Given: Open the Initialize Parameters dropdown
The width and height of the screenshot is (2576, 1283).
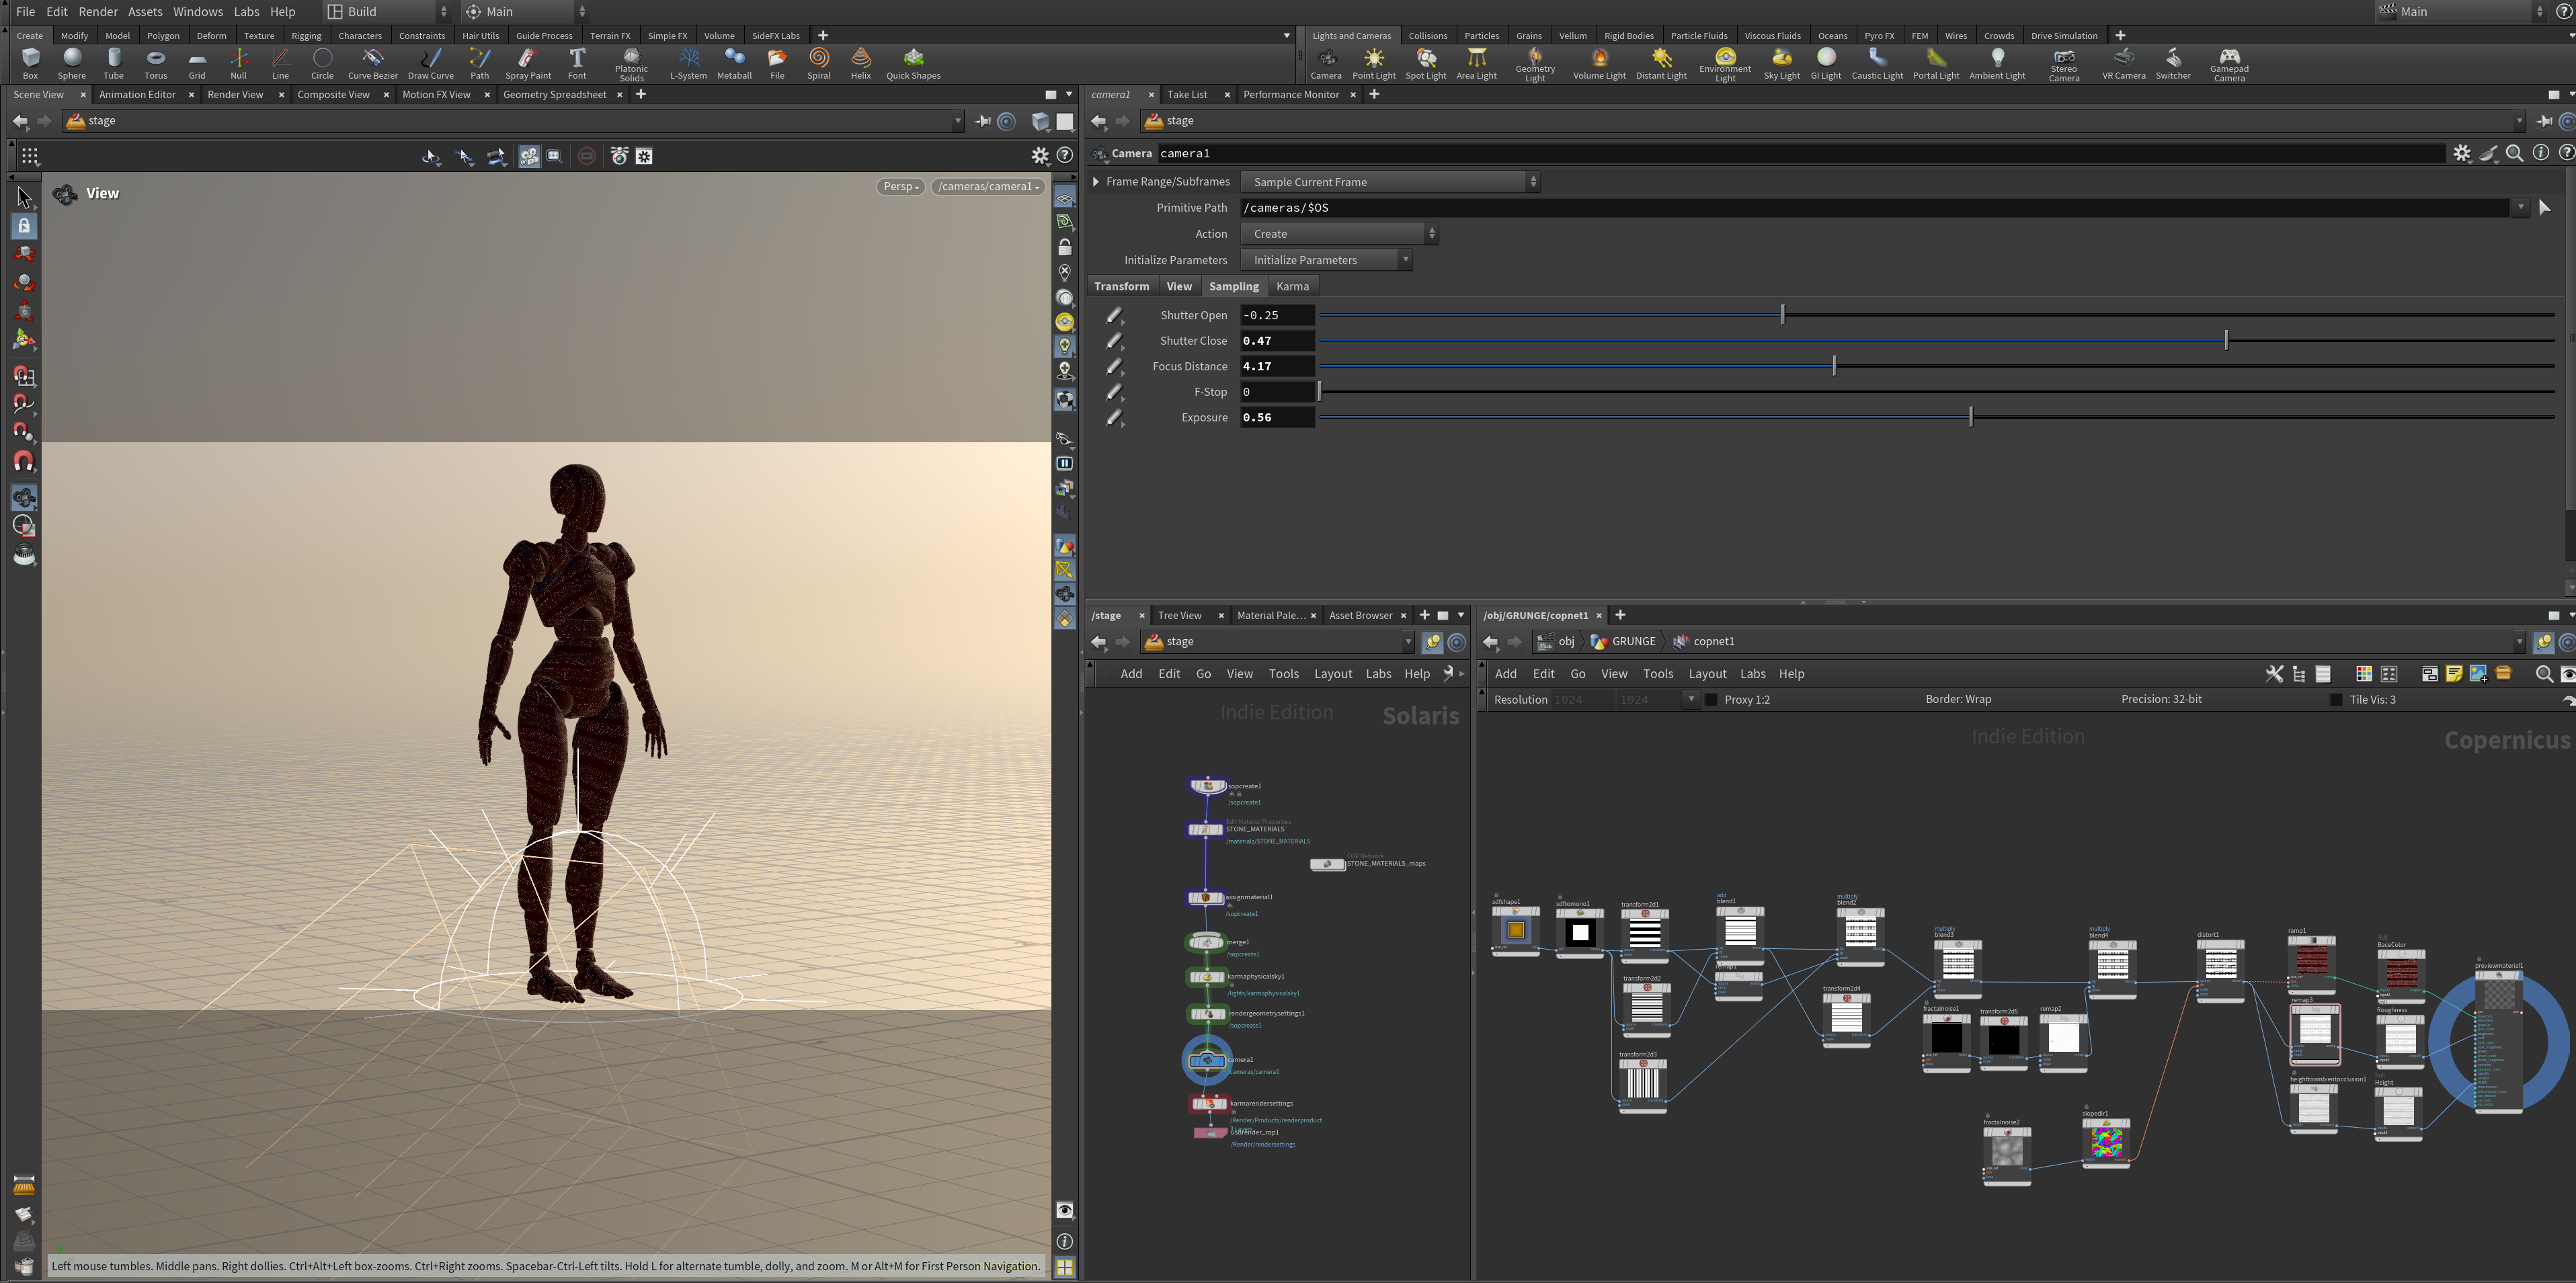Looking at the screenshot, I should click(x=1326, y=260).
